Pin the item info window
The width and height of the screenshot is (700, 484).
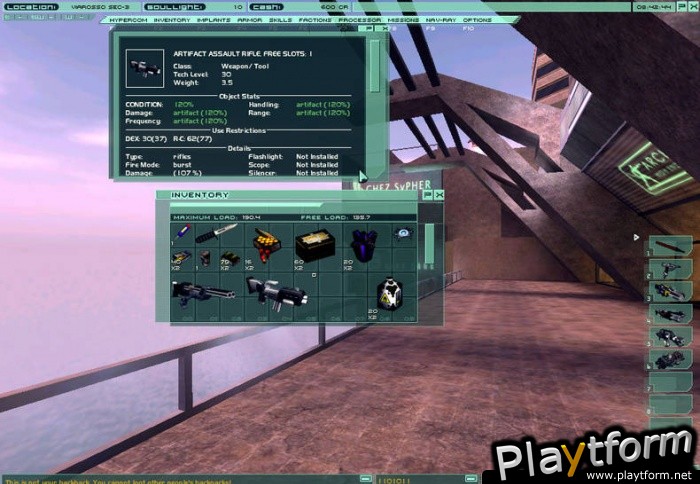point(368,28)
